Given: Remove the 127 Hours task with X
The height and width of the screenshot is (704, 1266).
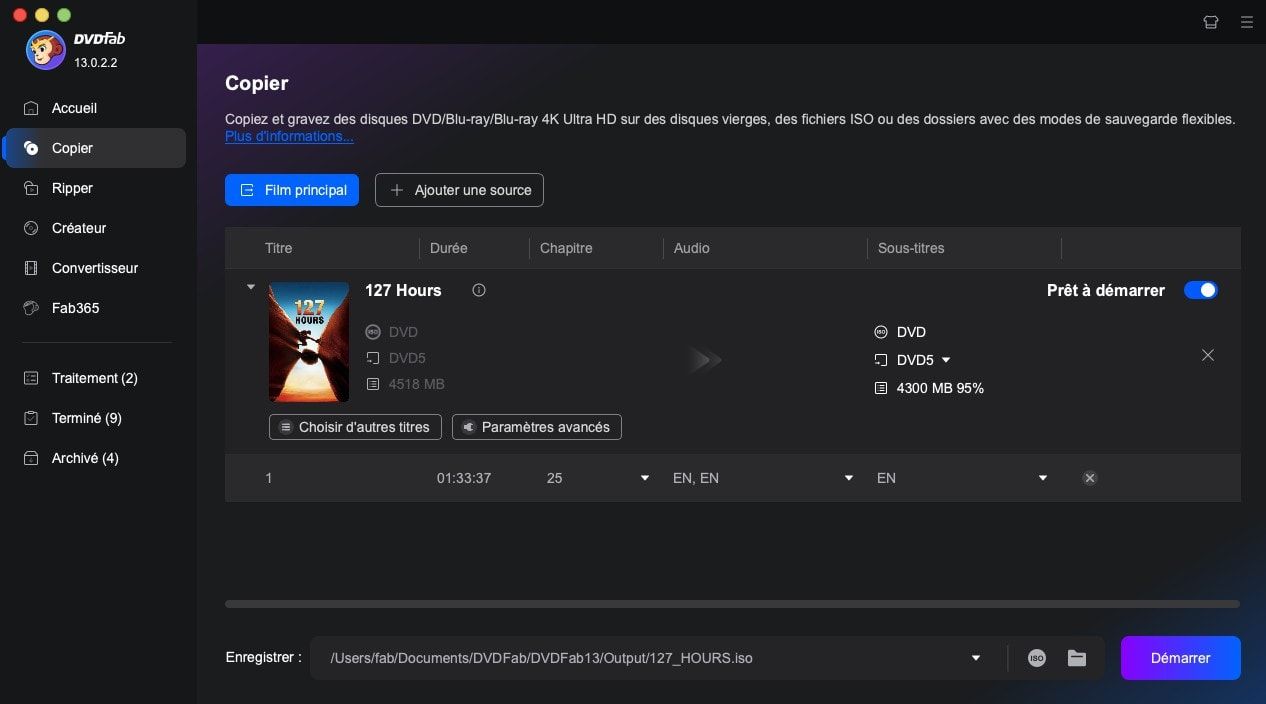Looking at the screenshot, I should 1208,355.
